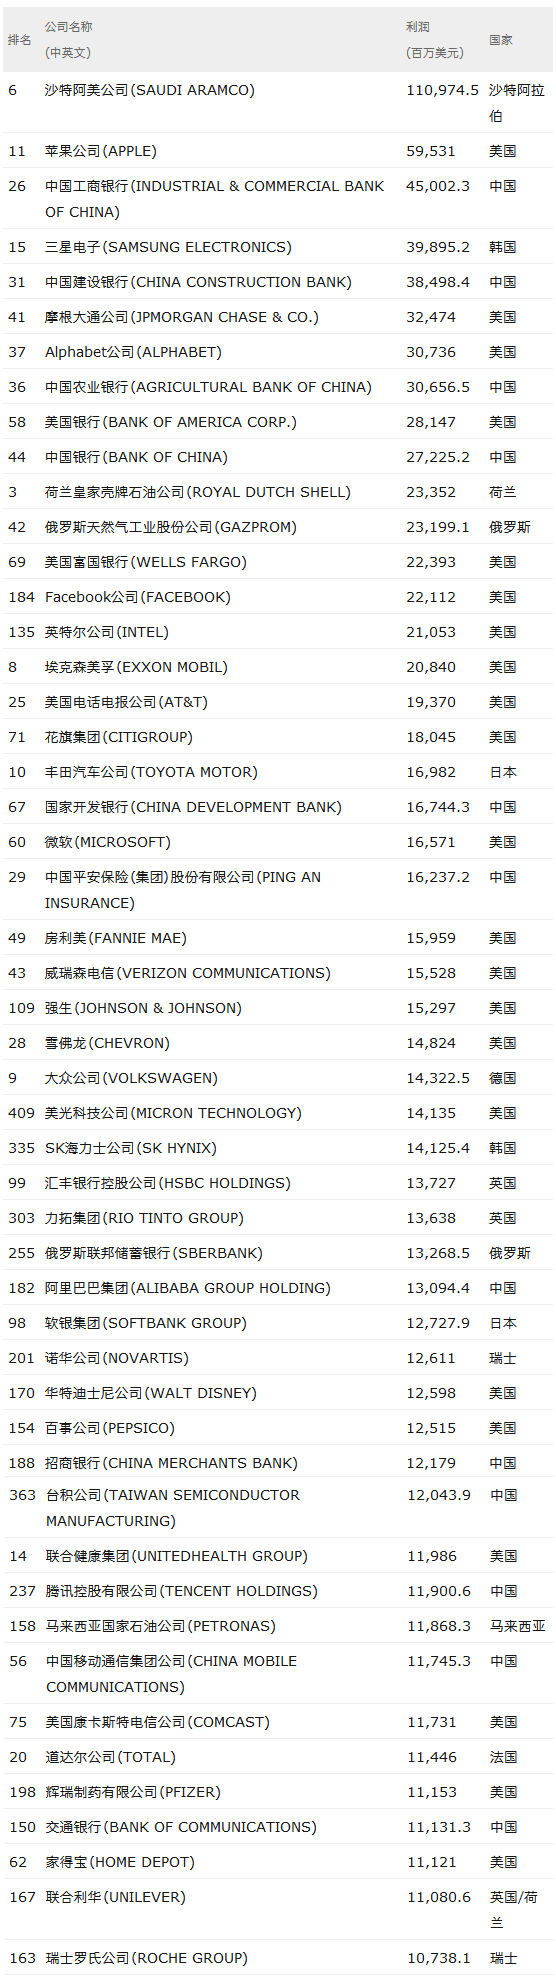Image resolution: width=556 pixels, height=1983 pixels.
Task: Select MICRON TECHNOLOGY company name
Action: point(173,1113)
